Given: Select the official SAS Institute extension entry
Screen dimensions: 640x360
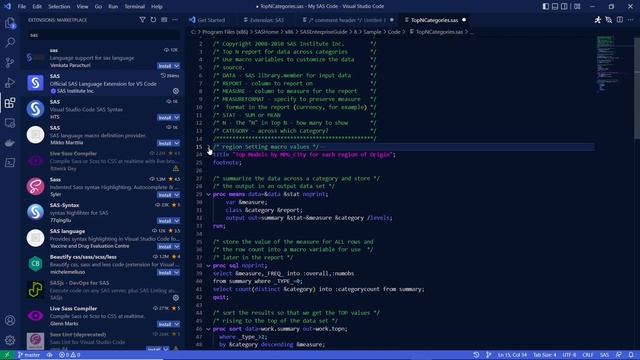Looking at the screenshot, I should pyautogui.click(x=103, y=83).
